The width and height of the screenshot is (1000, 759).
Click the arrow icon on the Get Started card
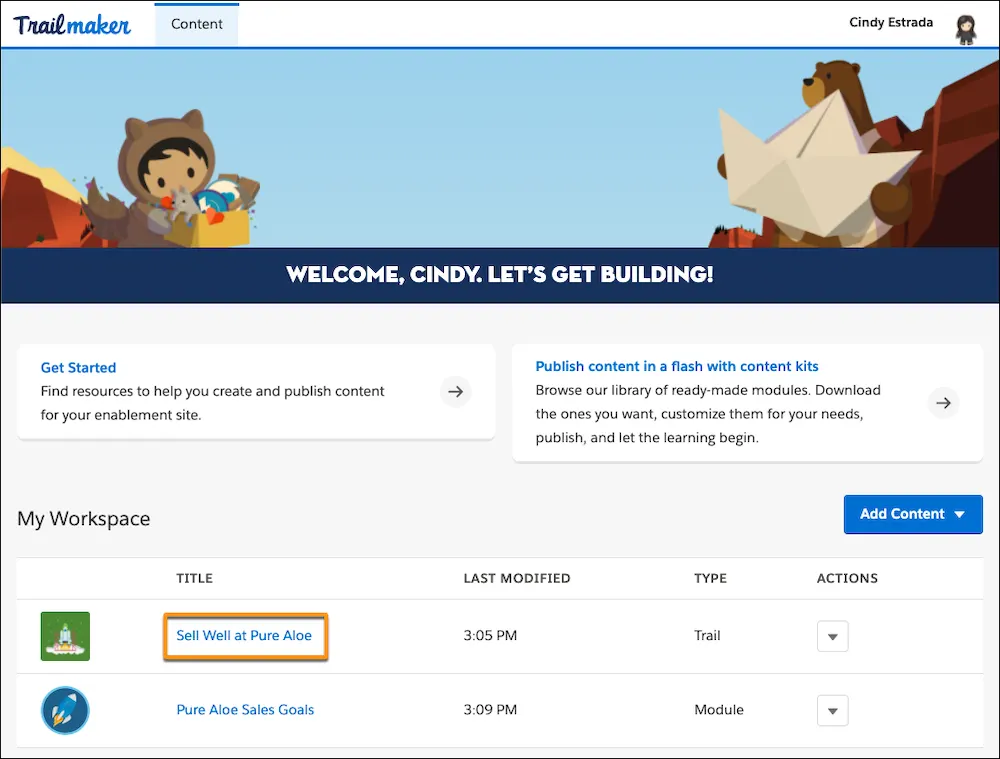click(456, 392)
